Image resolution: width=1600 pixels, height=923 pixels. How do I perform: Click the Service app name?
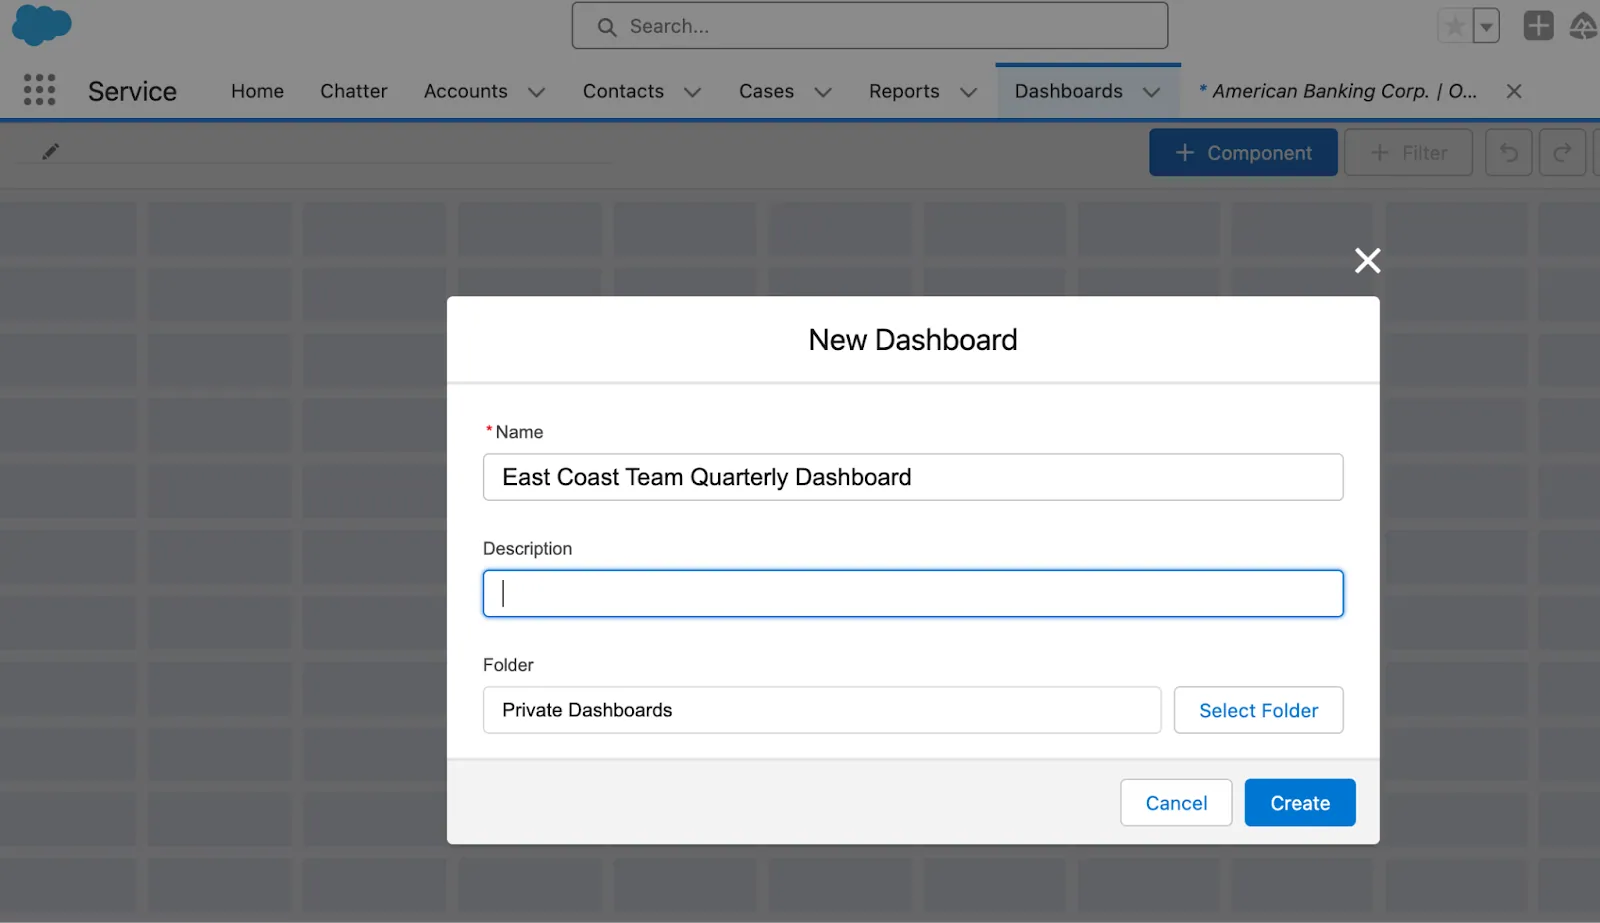[x=132, y=91]
